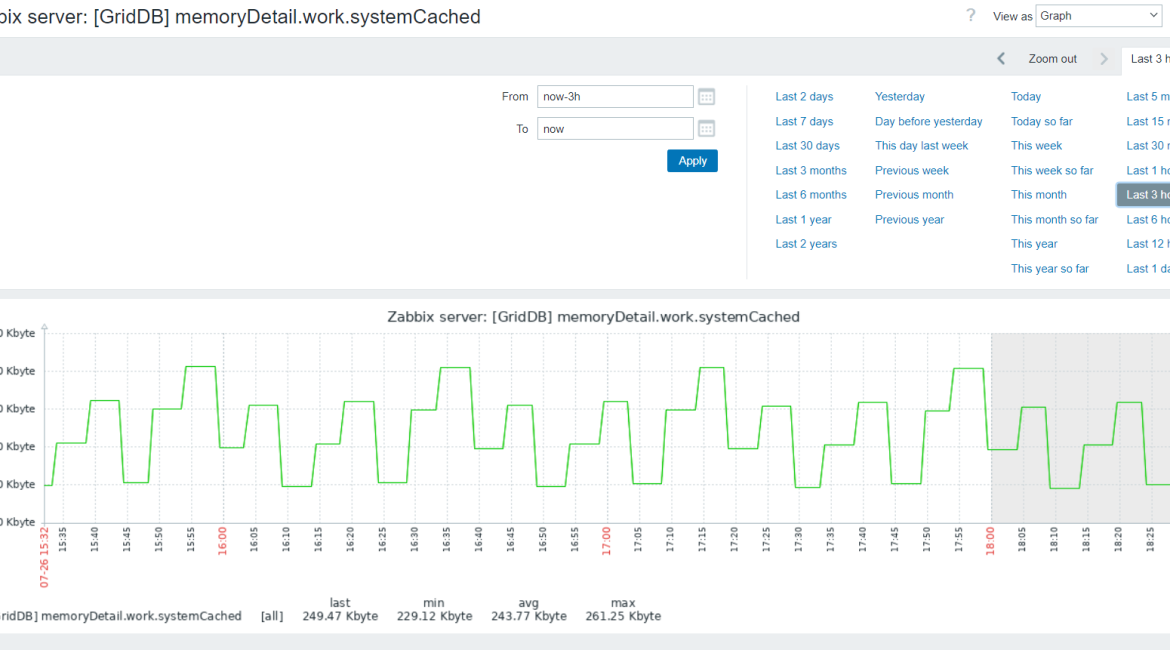This screenshot has width=1170, height=650.
Task: Open the Last 3 hours time tab
Action: tap(1148, 59)
